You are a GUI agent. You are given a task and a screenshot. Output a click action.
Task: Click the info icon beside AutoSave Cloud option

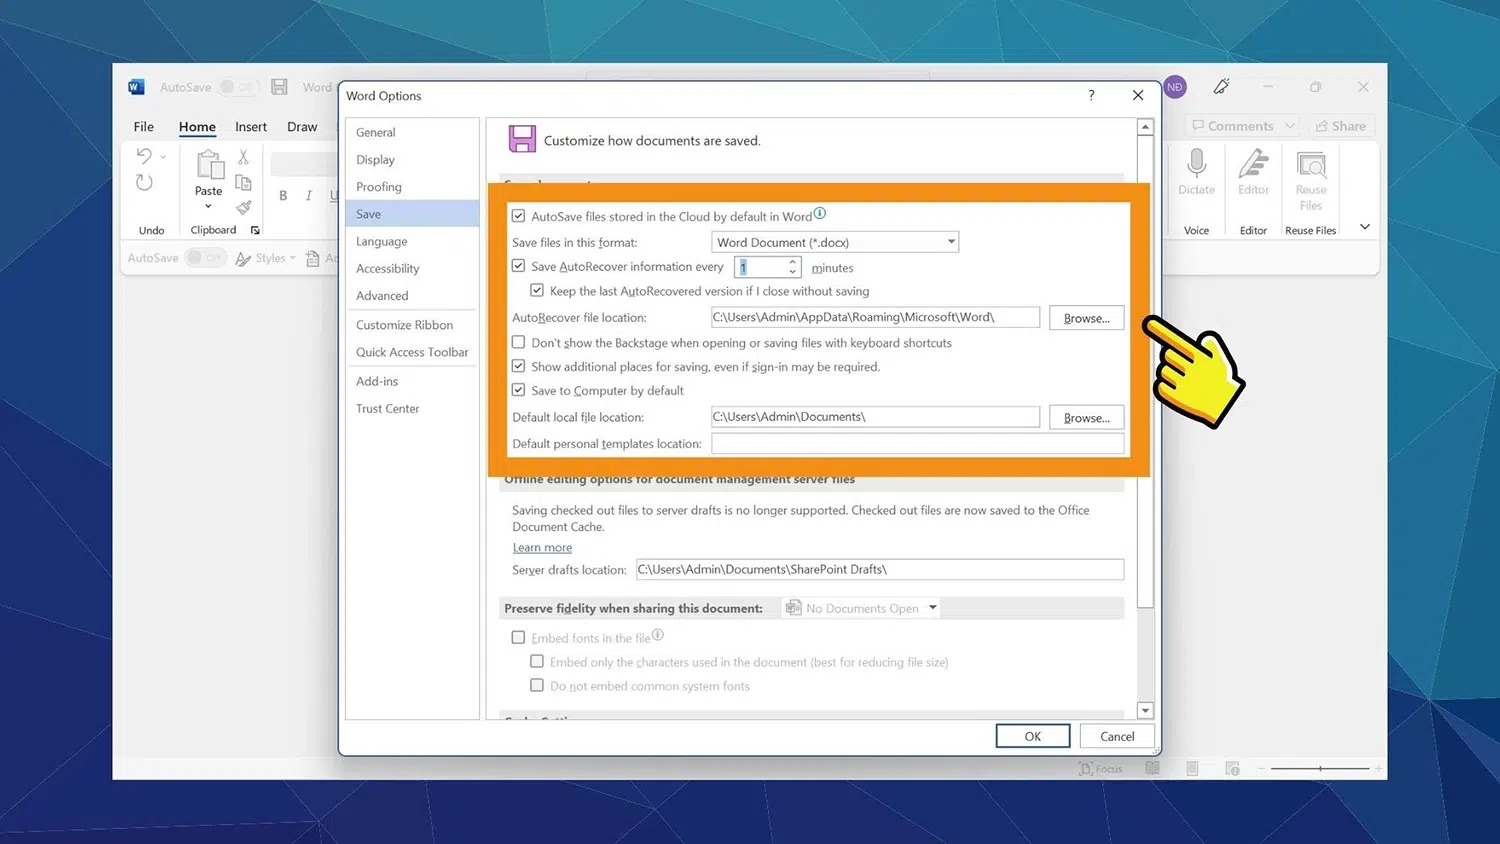(x=820, y=213)
